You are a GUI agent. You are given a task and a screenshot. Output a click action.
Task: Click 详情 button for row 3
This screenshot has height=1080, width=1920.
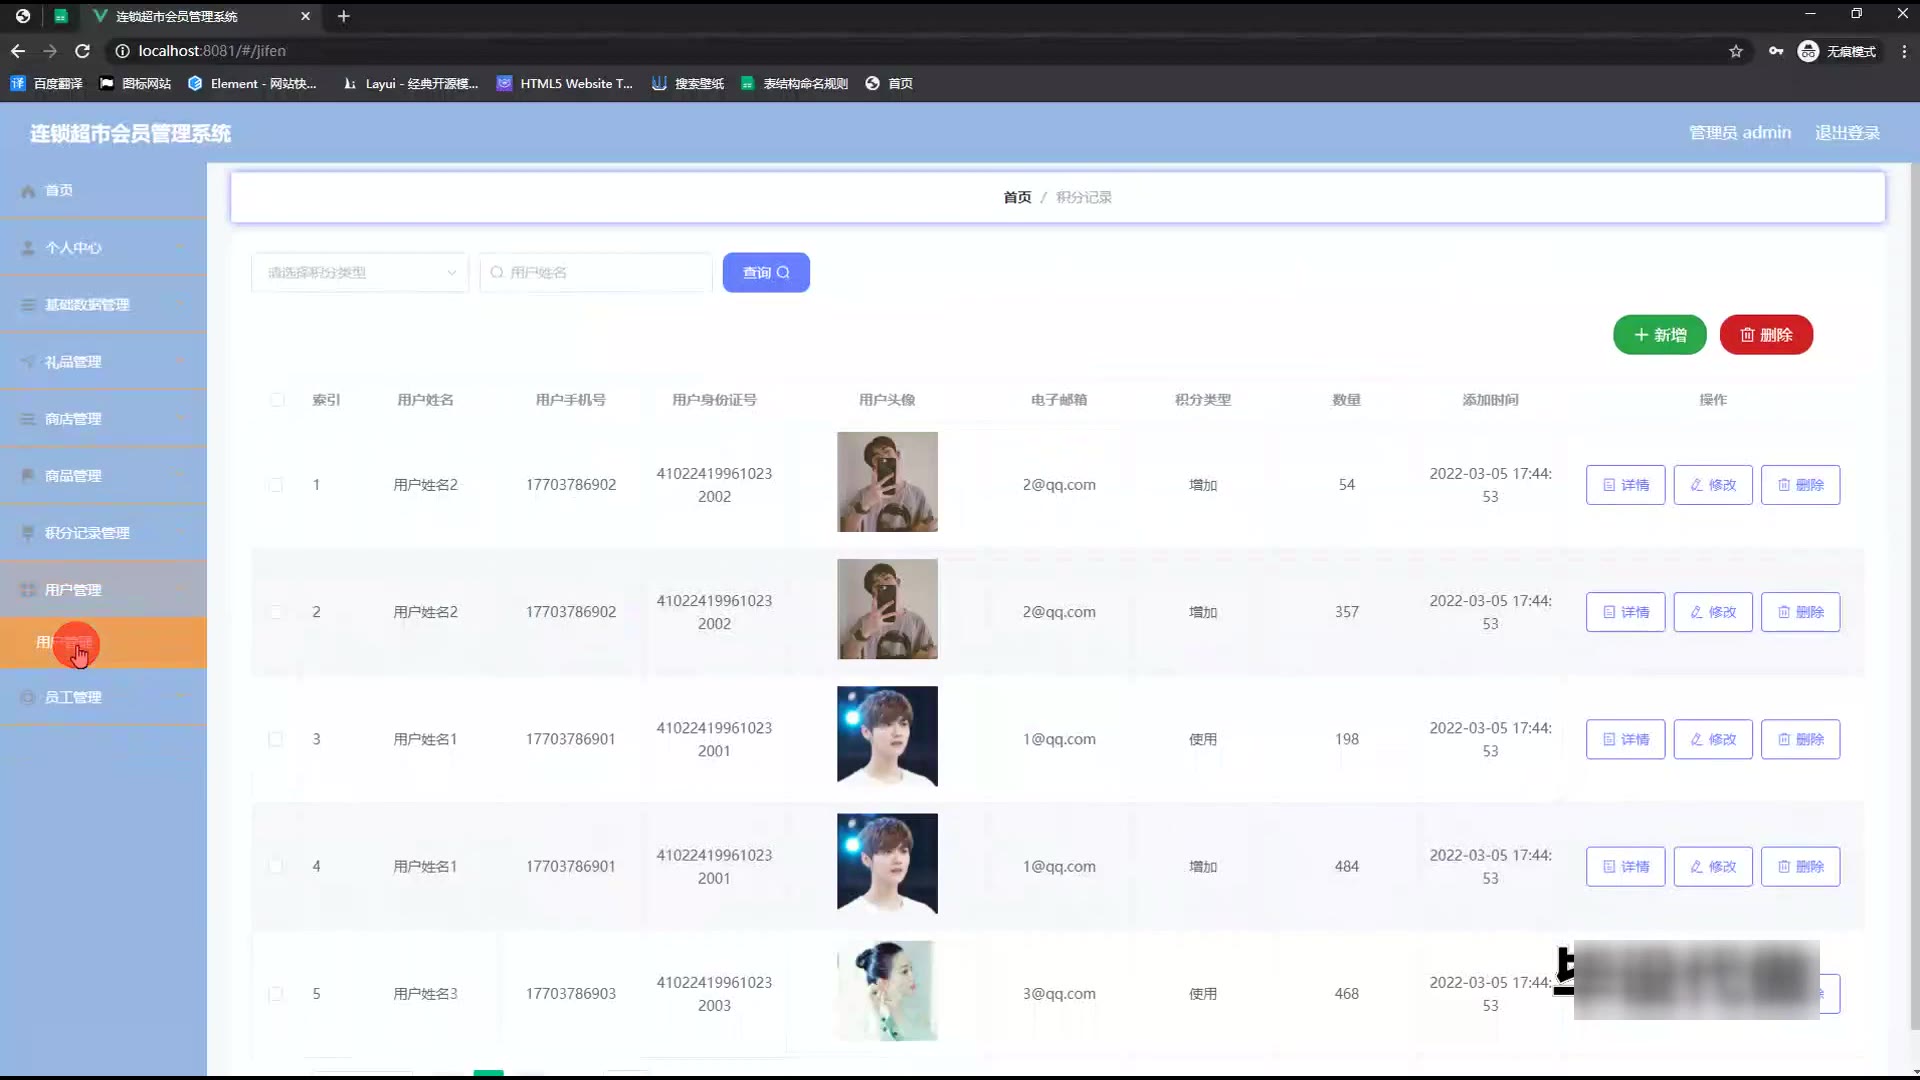(x=1625, y=739)
